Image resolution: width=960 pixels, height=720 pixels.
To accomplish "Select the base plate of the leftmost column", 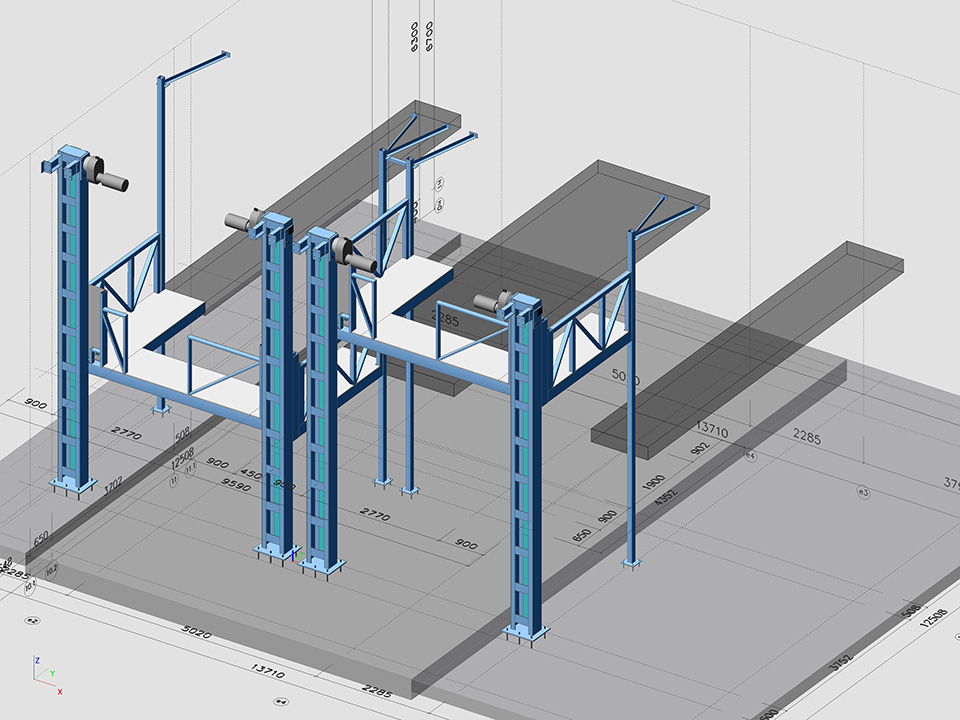I will tap(74, 485).
